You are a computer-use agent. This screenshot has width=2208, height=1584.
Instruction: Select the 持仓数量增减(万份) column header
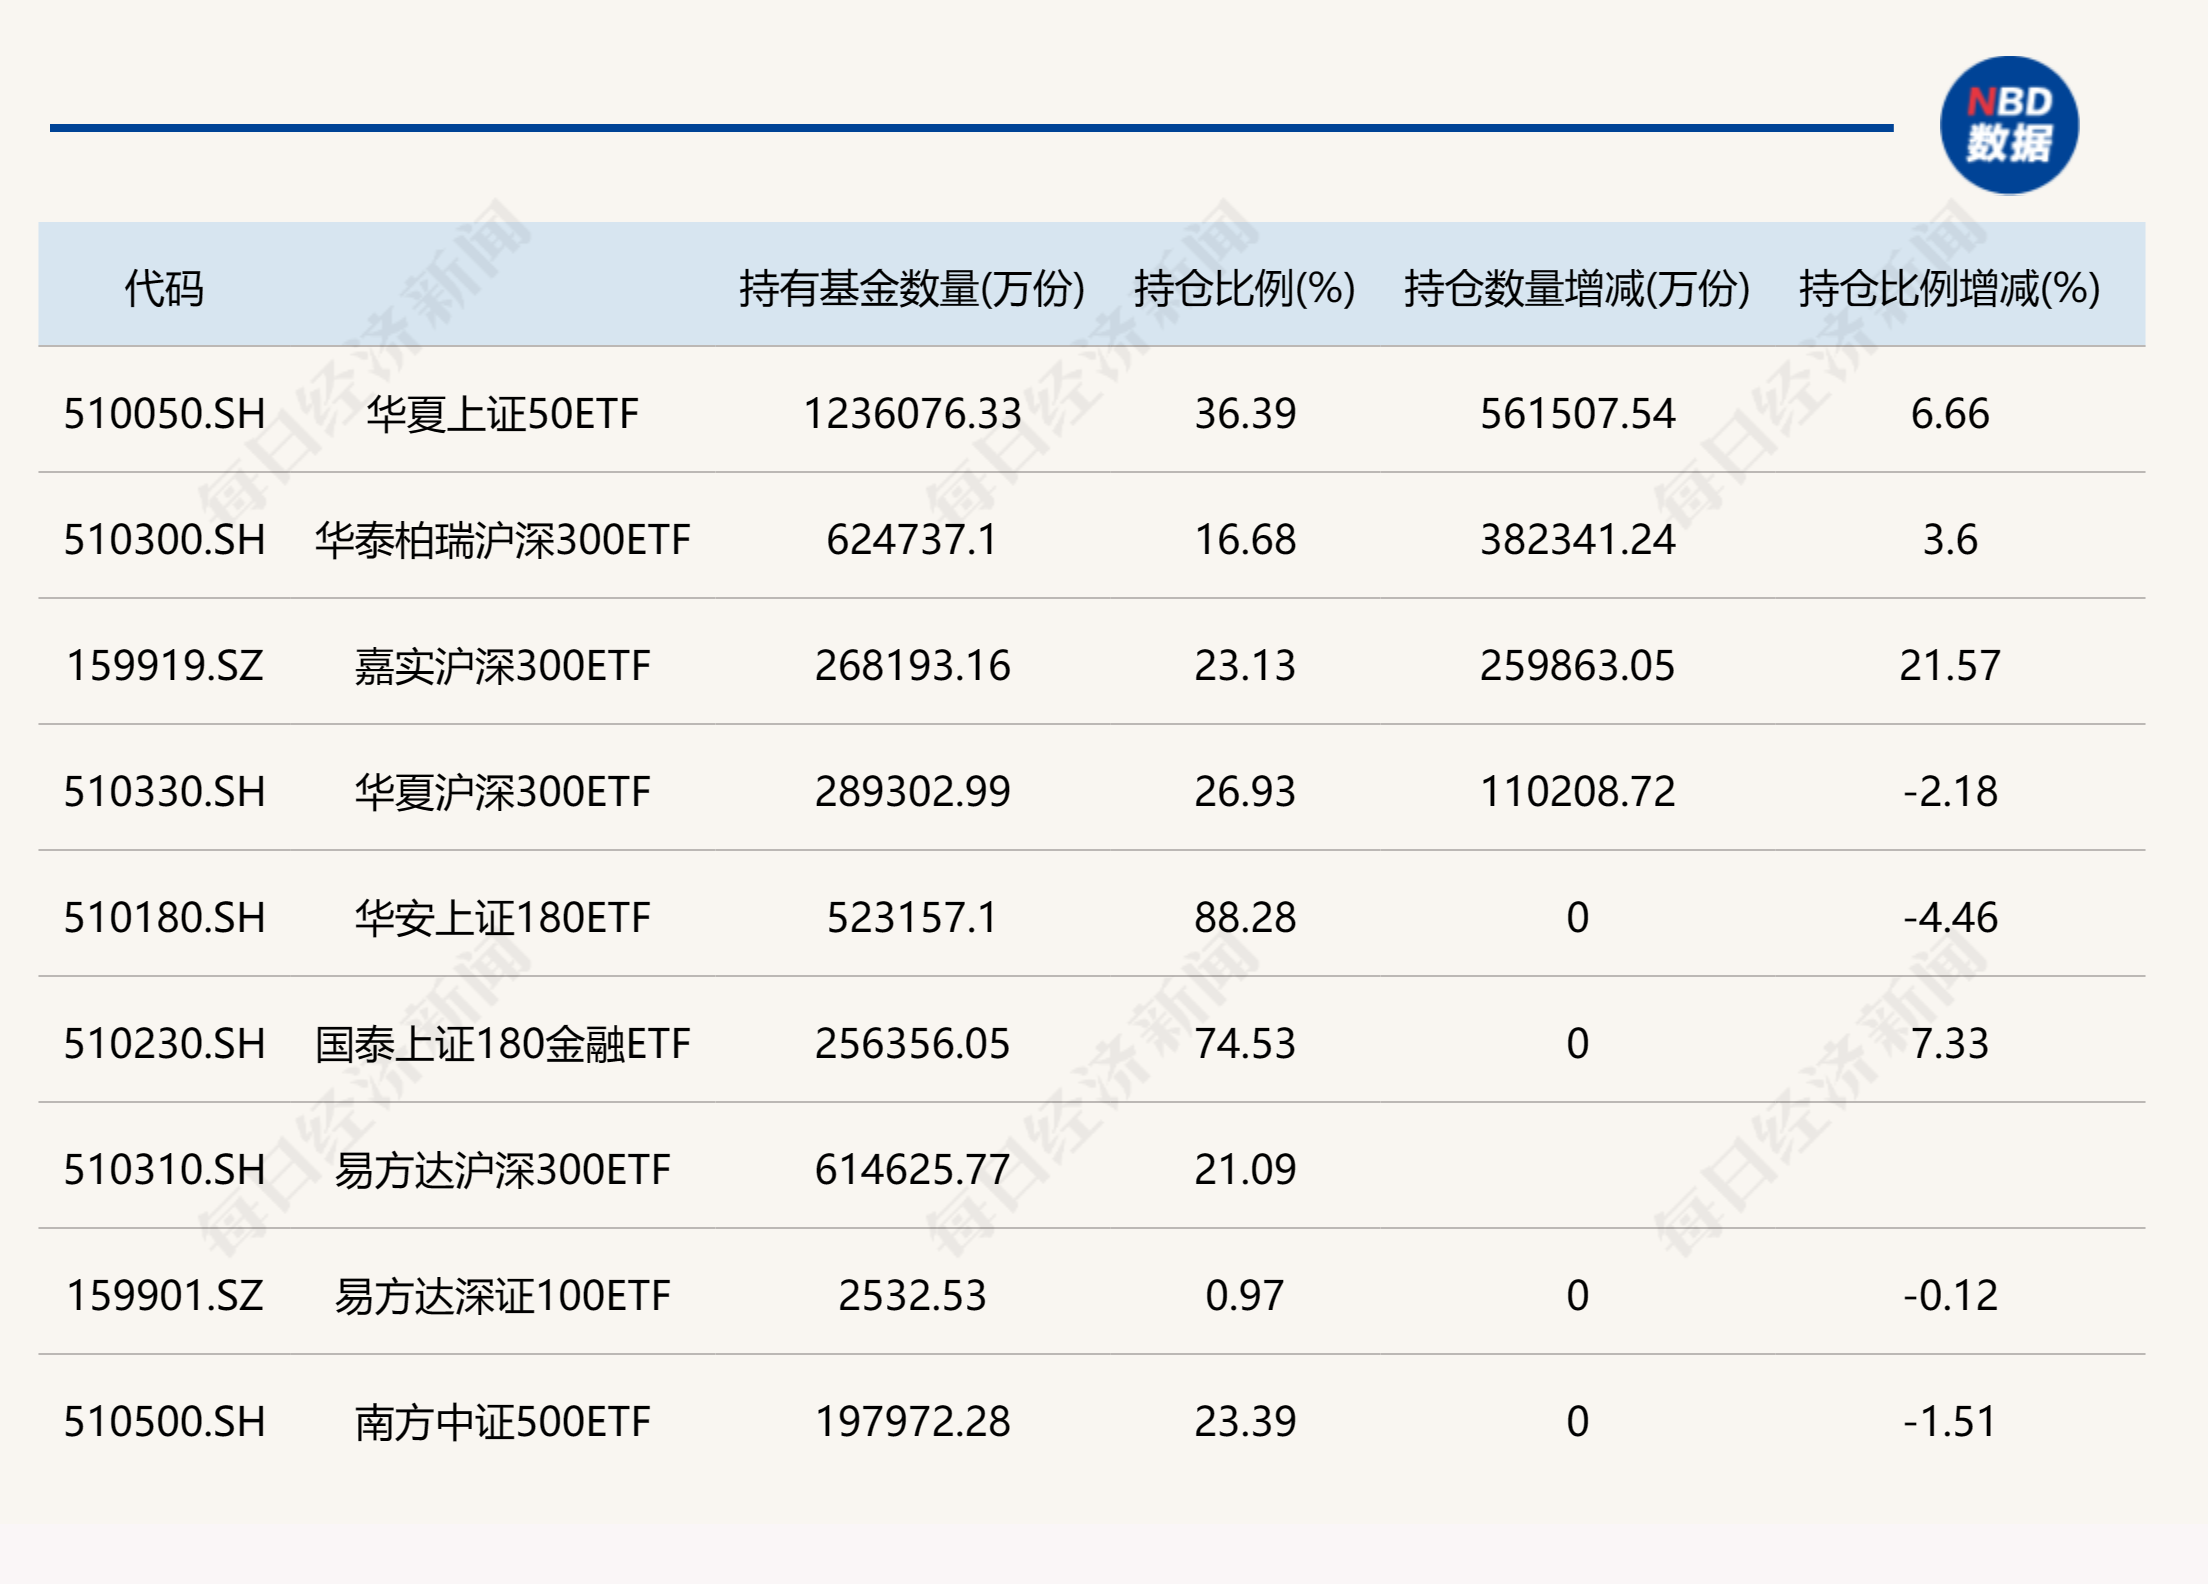coord(1577,288)
